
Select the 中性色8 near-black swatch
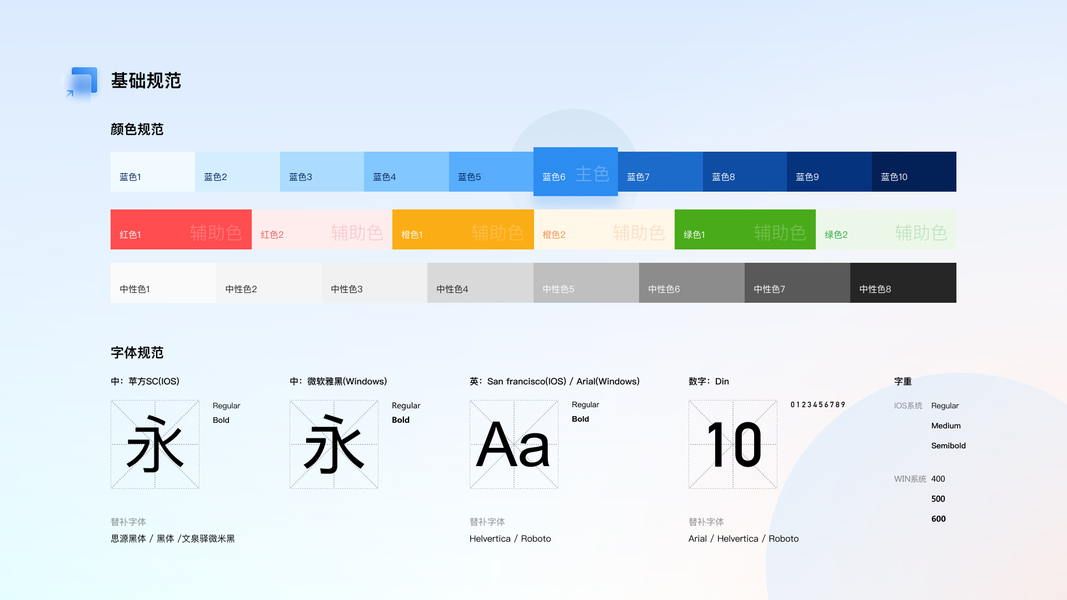[903, 283]
